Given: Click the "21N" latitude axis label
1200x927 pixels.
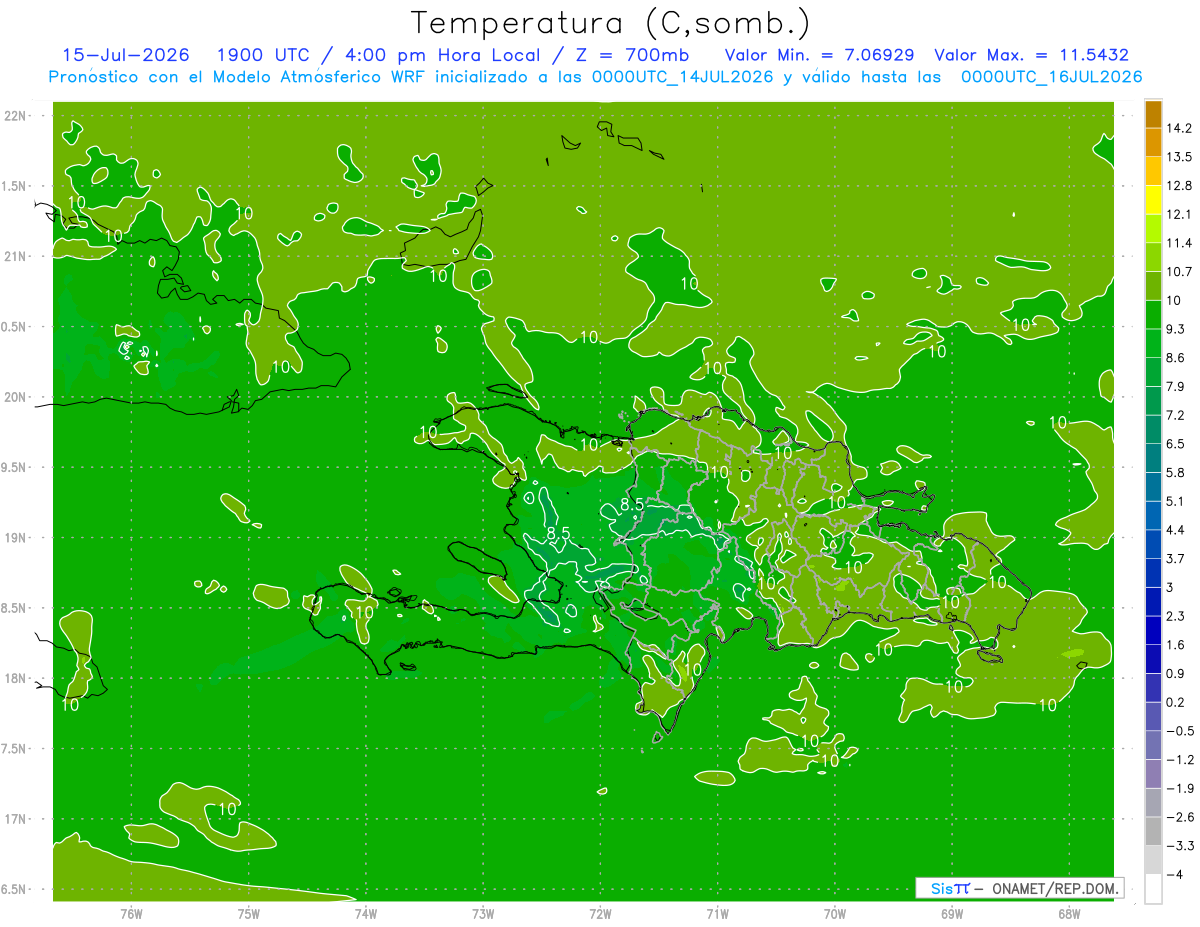Looking at the screenshot, I should (15, 257).
